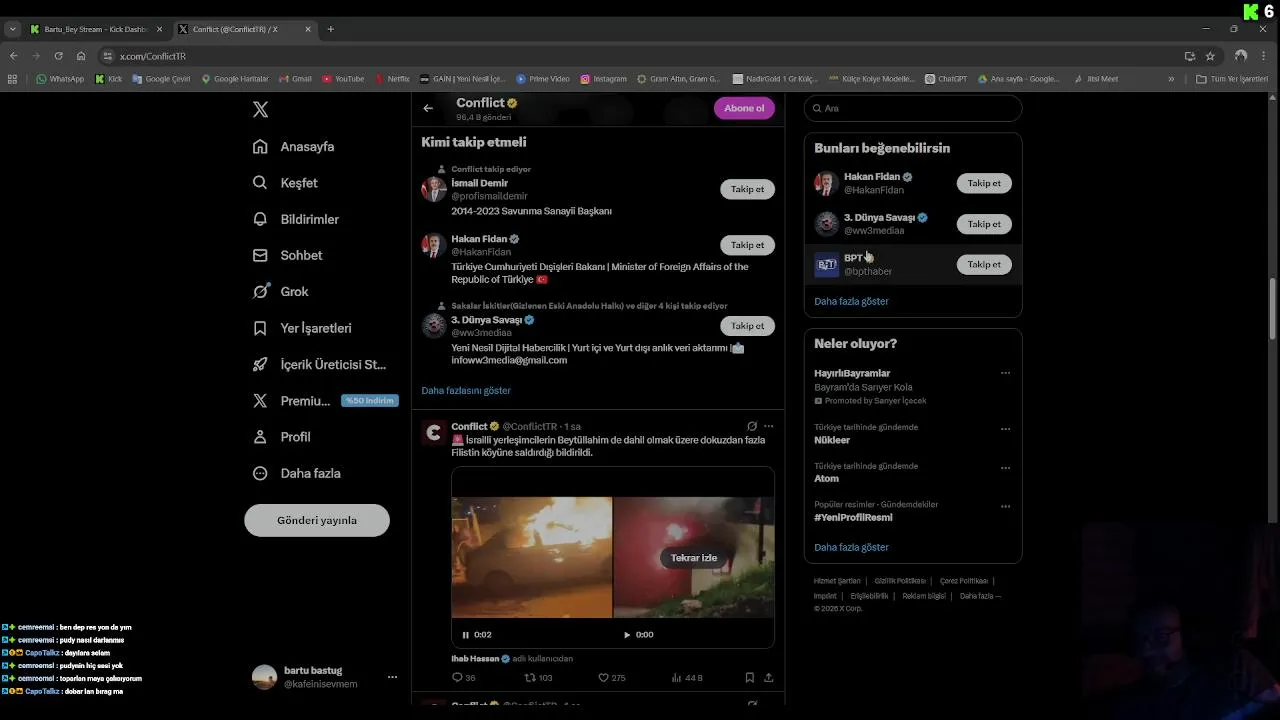Click Tekrar izle on second video

tap(694, 558)
